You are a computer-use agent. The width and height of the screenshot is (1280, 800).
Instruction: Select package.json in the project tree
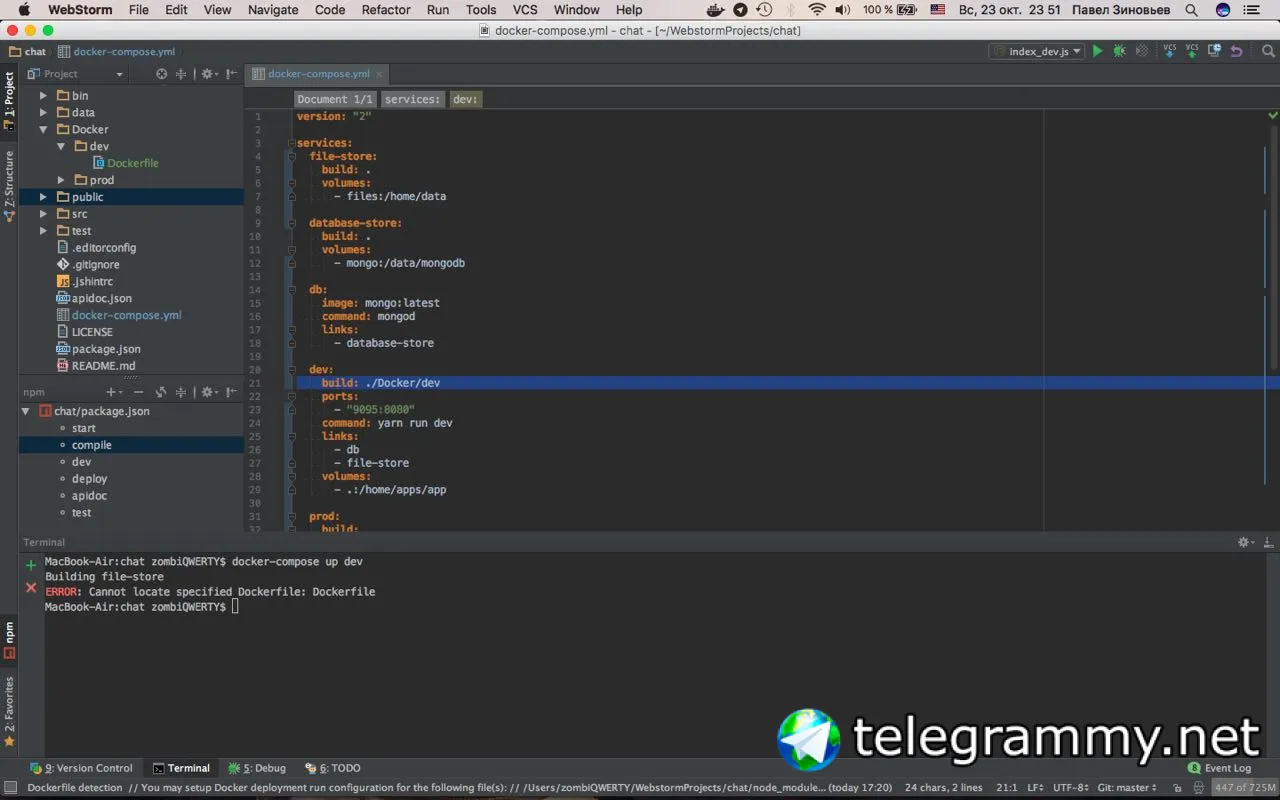pos(106,349)
